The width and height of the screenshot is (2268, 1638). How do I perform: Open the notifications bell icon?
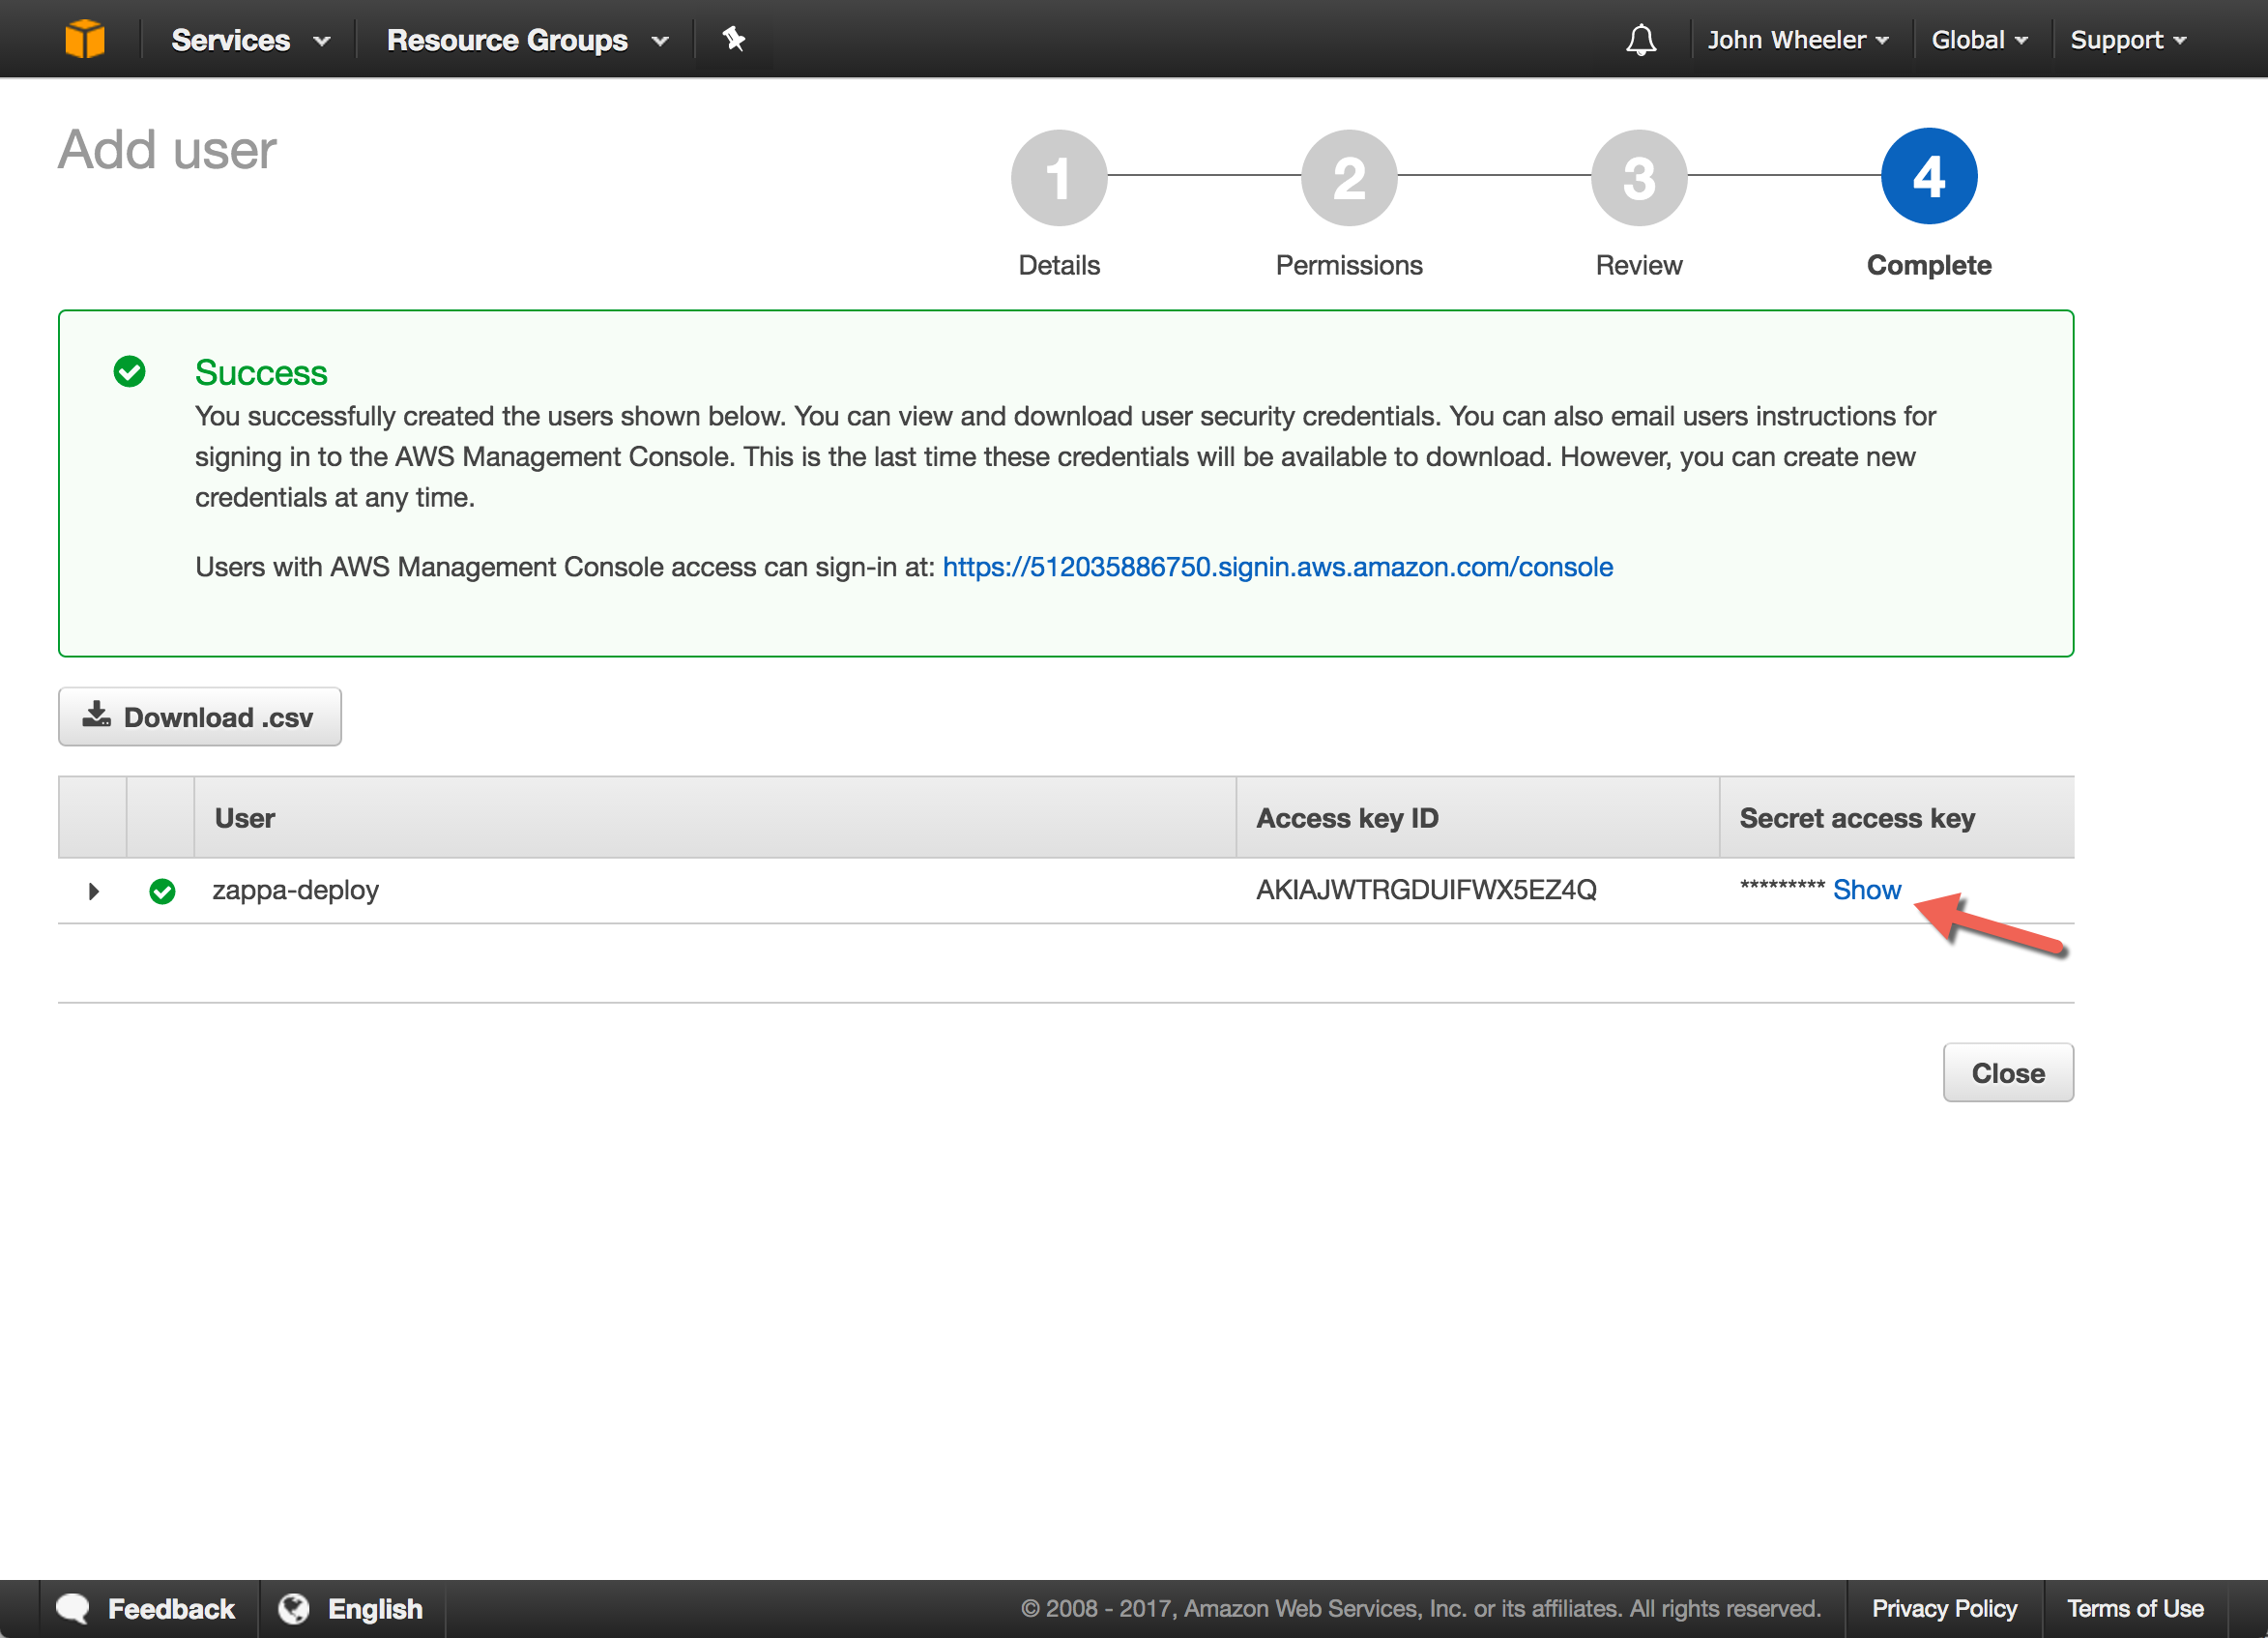pos(1640,40)
